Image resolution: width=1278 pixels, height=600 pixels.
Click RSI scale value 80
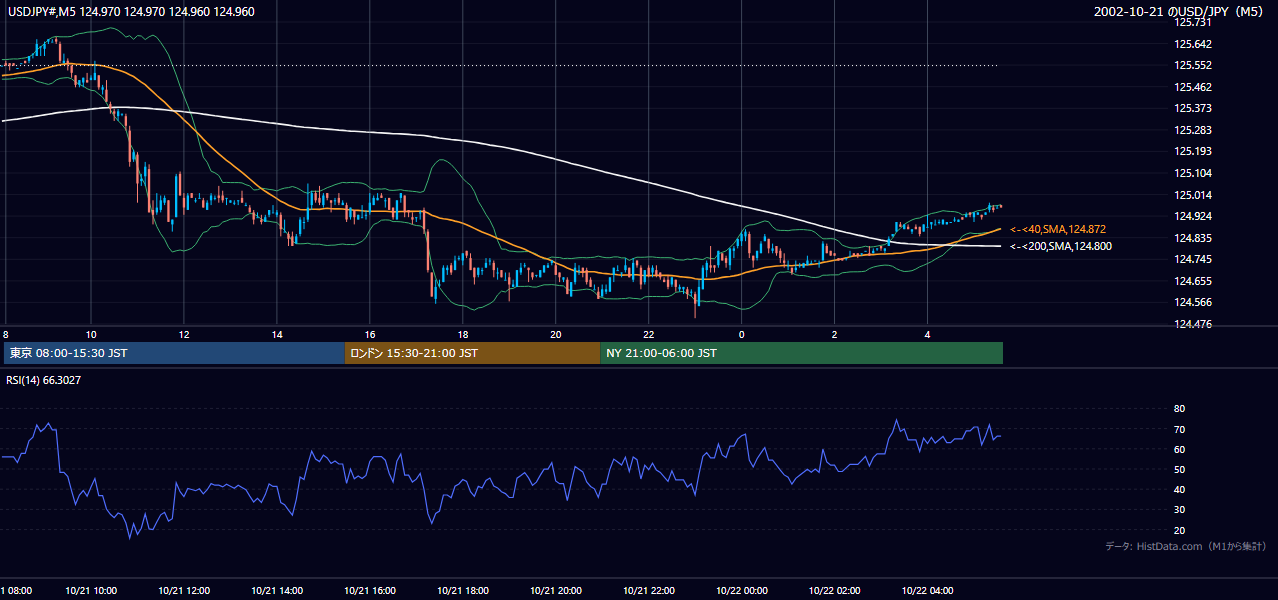coord(1180,409)
